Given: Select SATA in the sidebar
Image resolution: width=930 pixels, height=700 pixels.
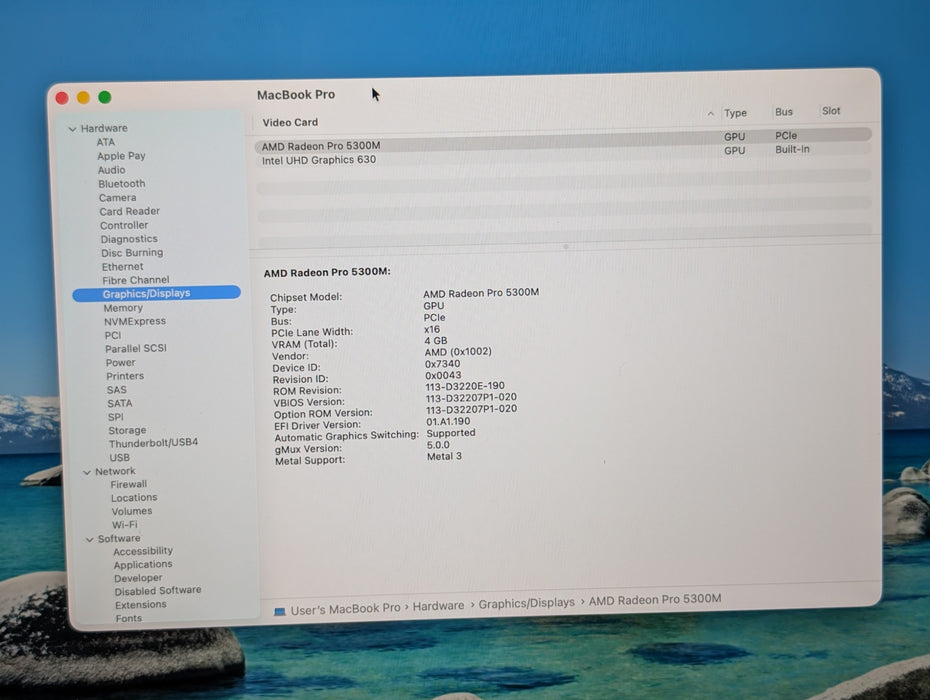Looking at the screenshot, I should point(120,403).
